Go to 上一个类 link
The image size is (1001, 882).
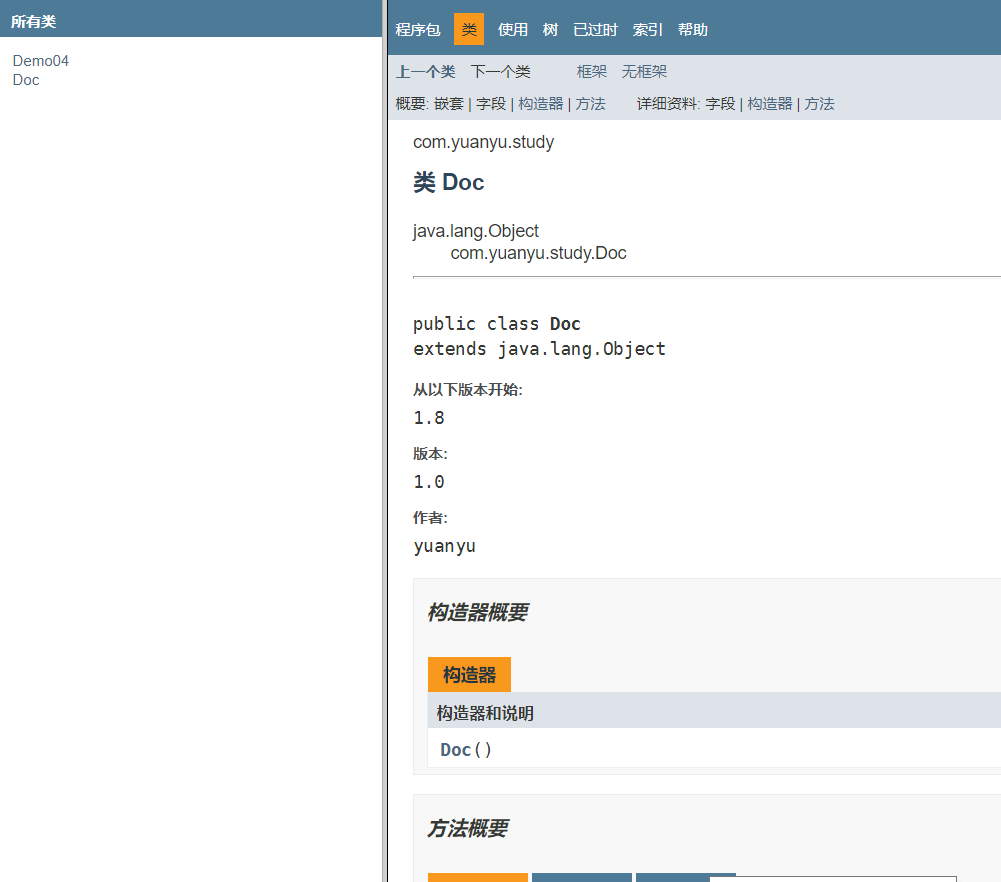pos(426,71)
